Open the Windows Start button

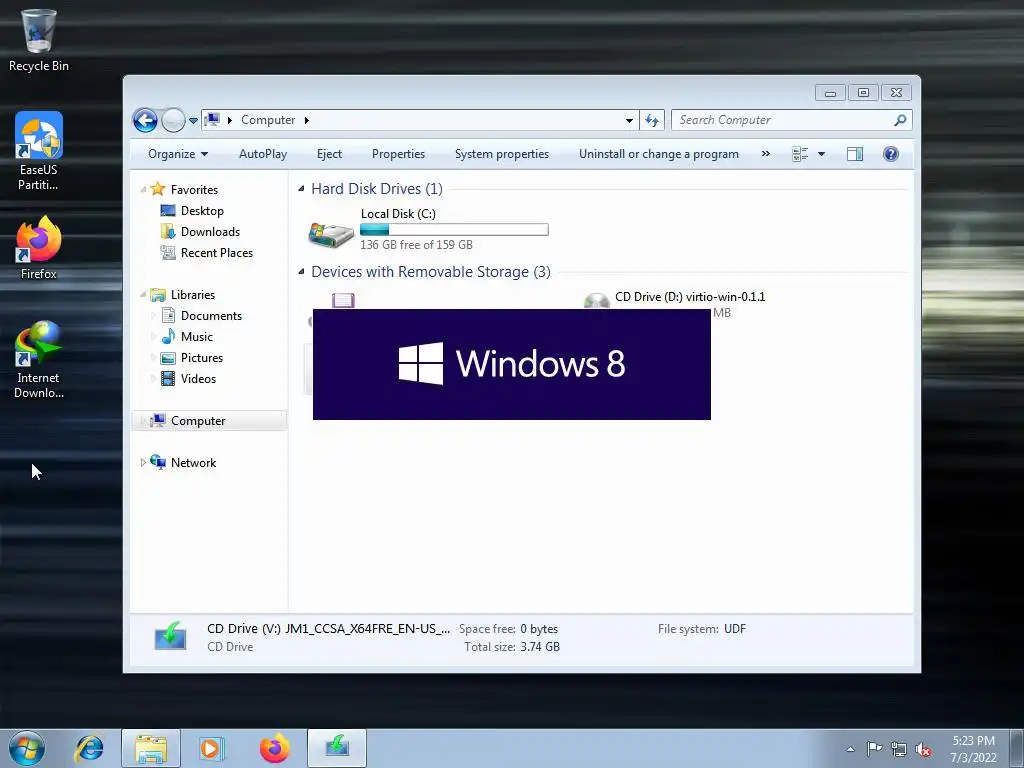point(27,748)
